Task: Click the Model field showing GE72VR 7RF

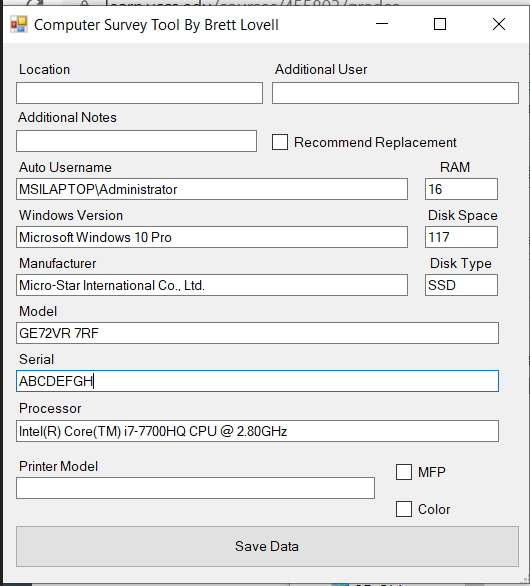Action: [258, 333]
